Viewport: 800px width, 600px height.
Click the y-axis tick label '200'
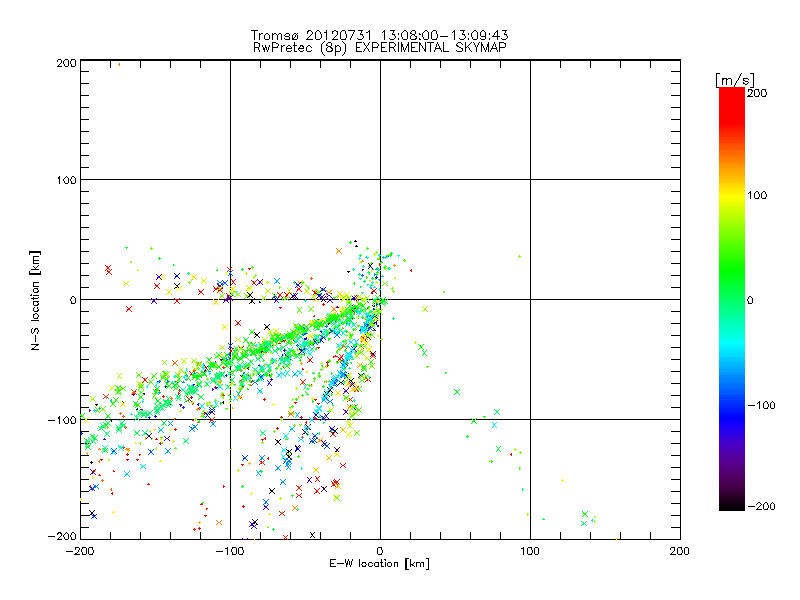click(66, 63)
